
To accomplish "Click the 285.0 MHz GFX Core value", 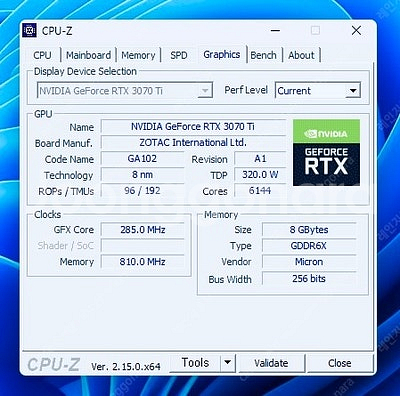I will (x=143, y=230).
